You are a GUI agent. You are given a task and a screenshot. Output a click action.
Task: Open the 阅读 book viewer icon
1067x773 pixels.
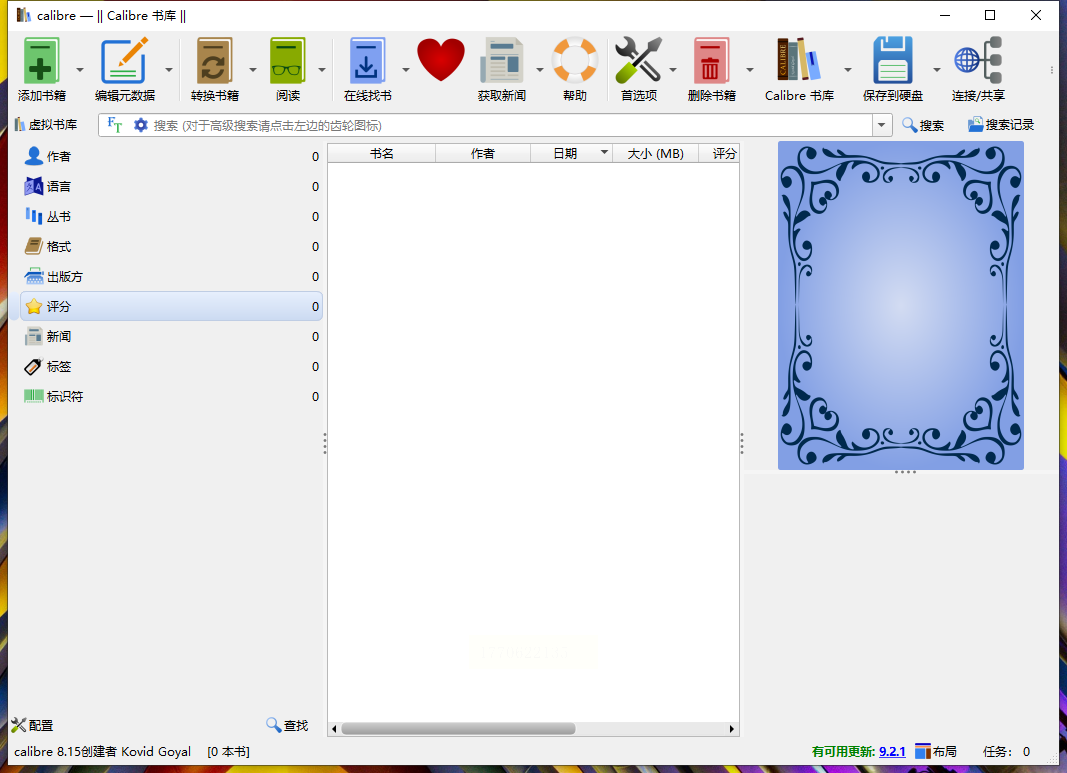pos(287,62)
